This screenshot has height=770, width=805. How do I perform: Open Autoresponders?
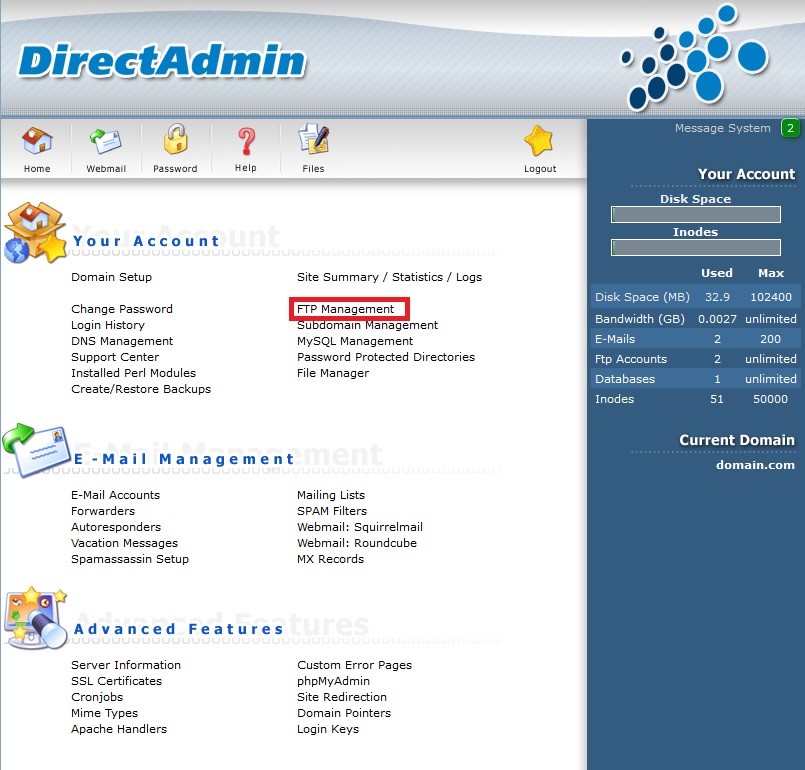click(116, 527)
